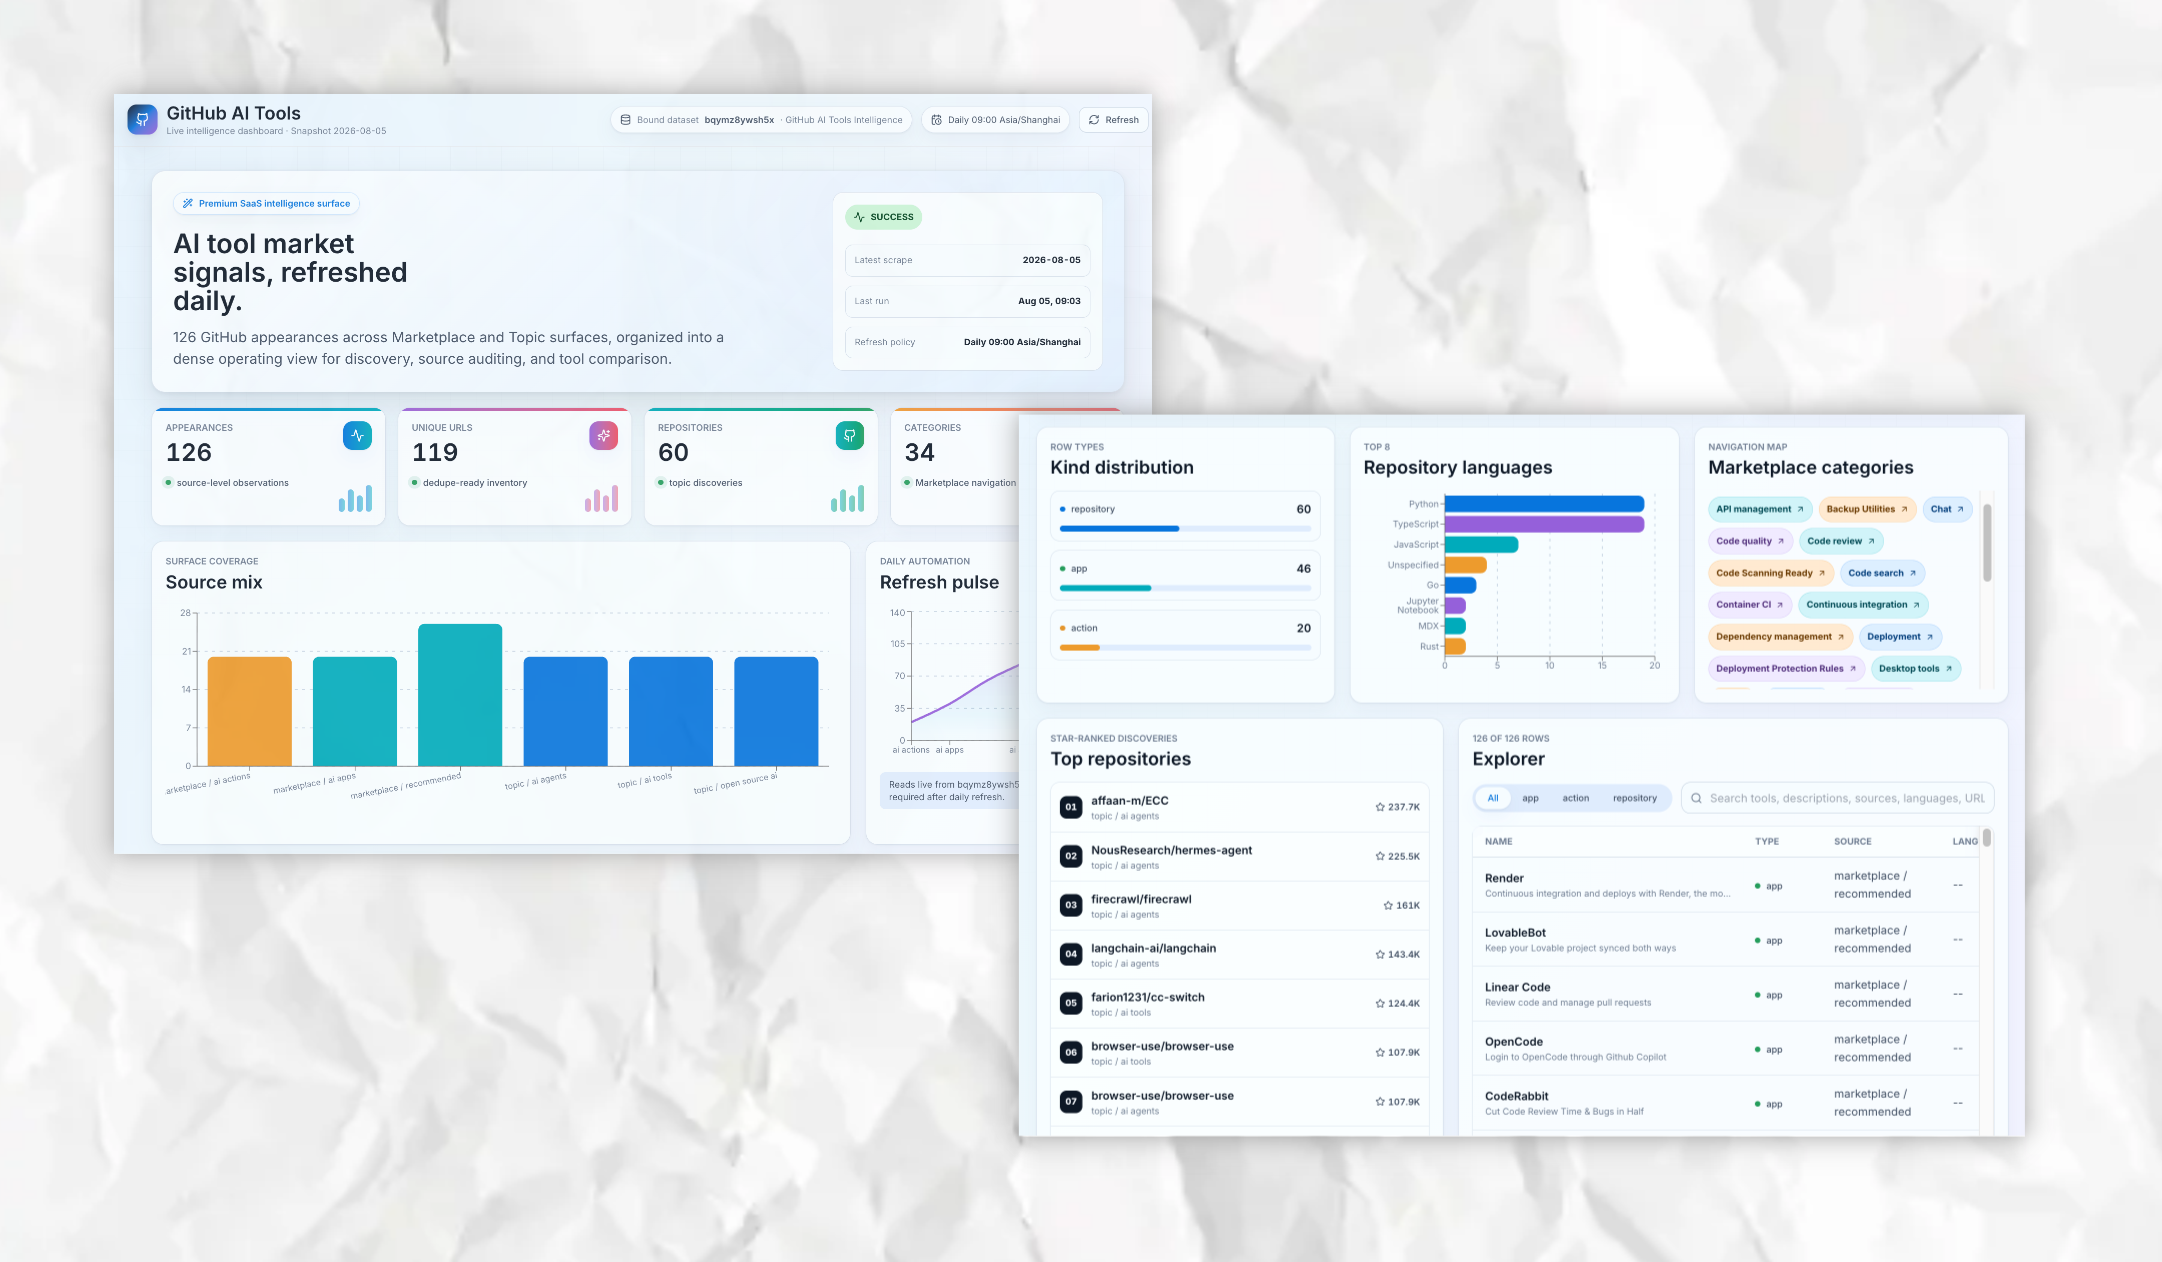Click the GitHub AI Tools logo icon
This screenshot has width=2162, height=1262.
[142, 120]
